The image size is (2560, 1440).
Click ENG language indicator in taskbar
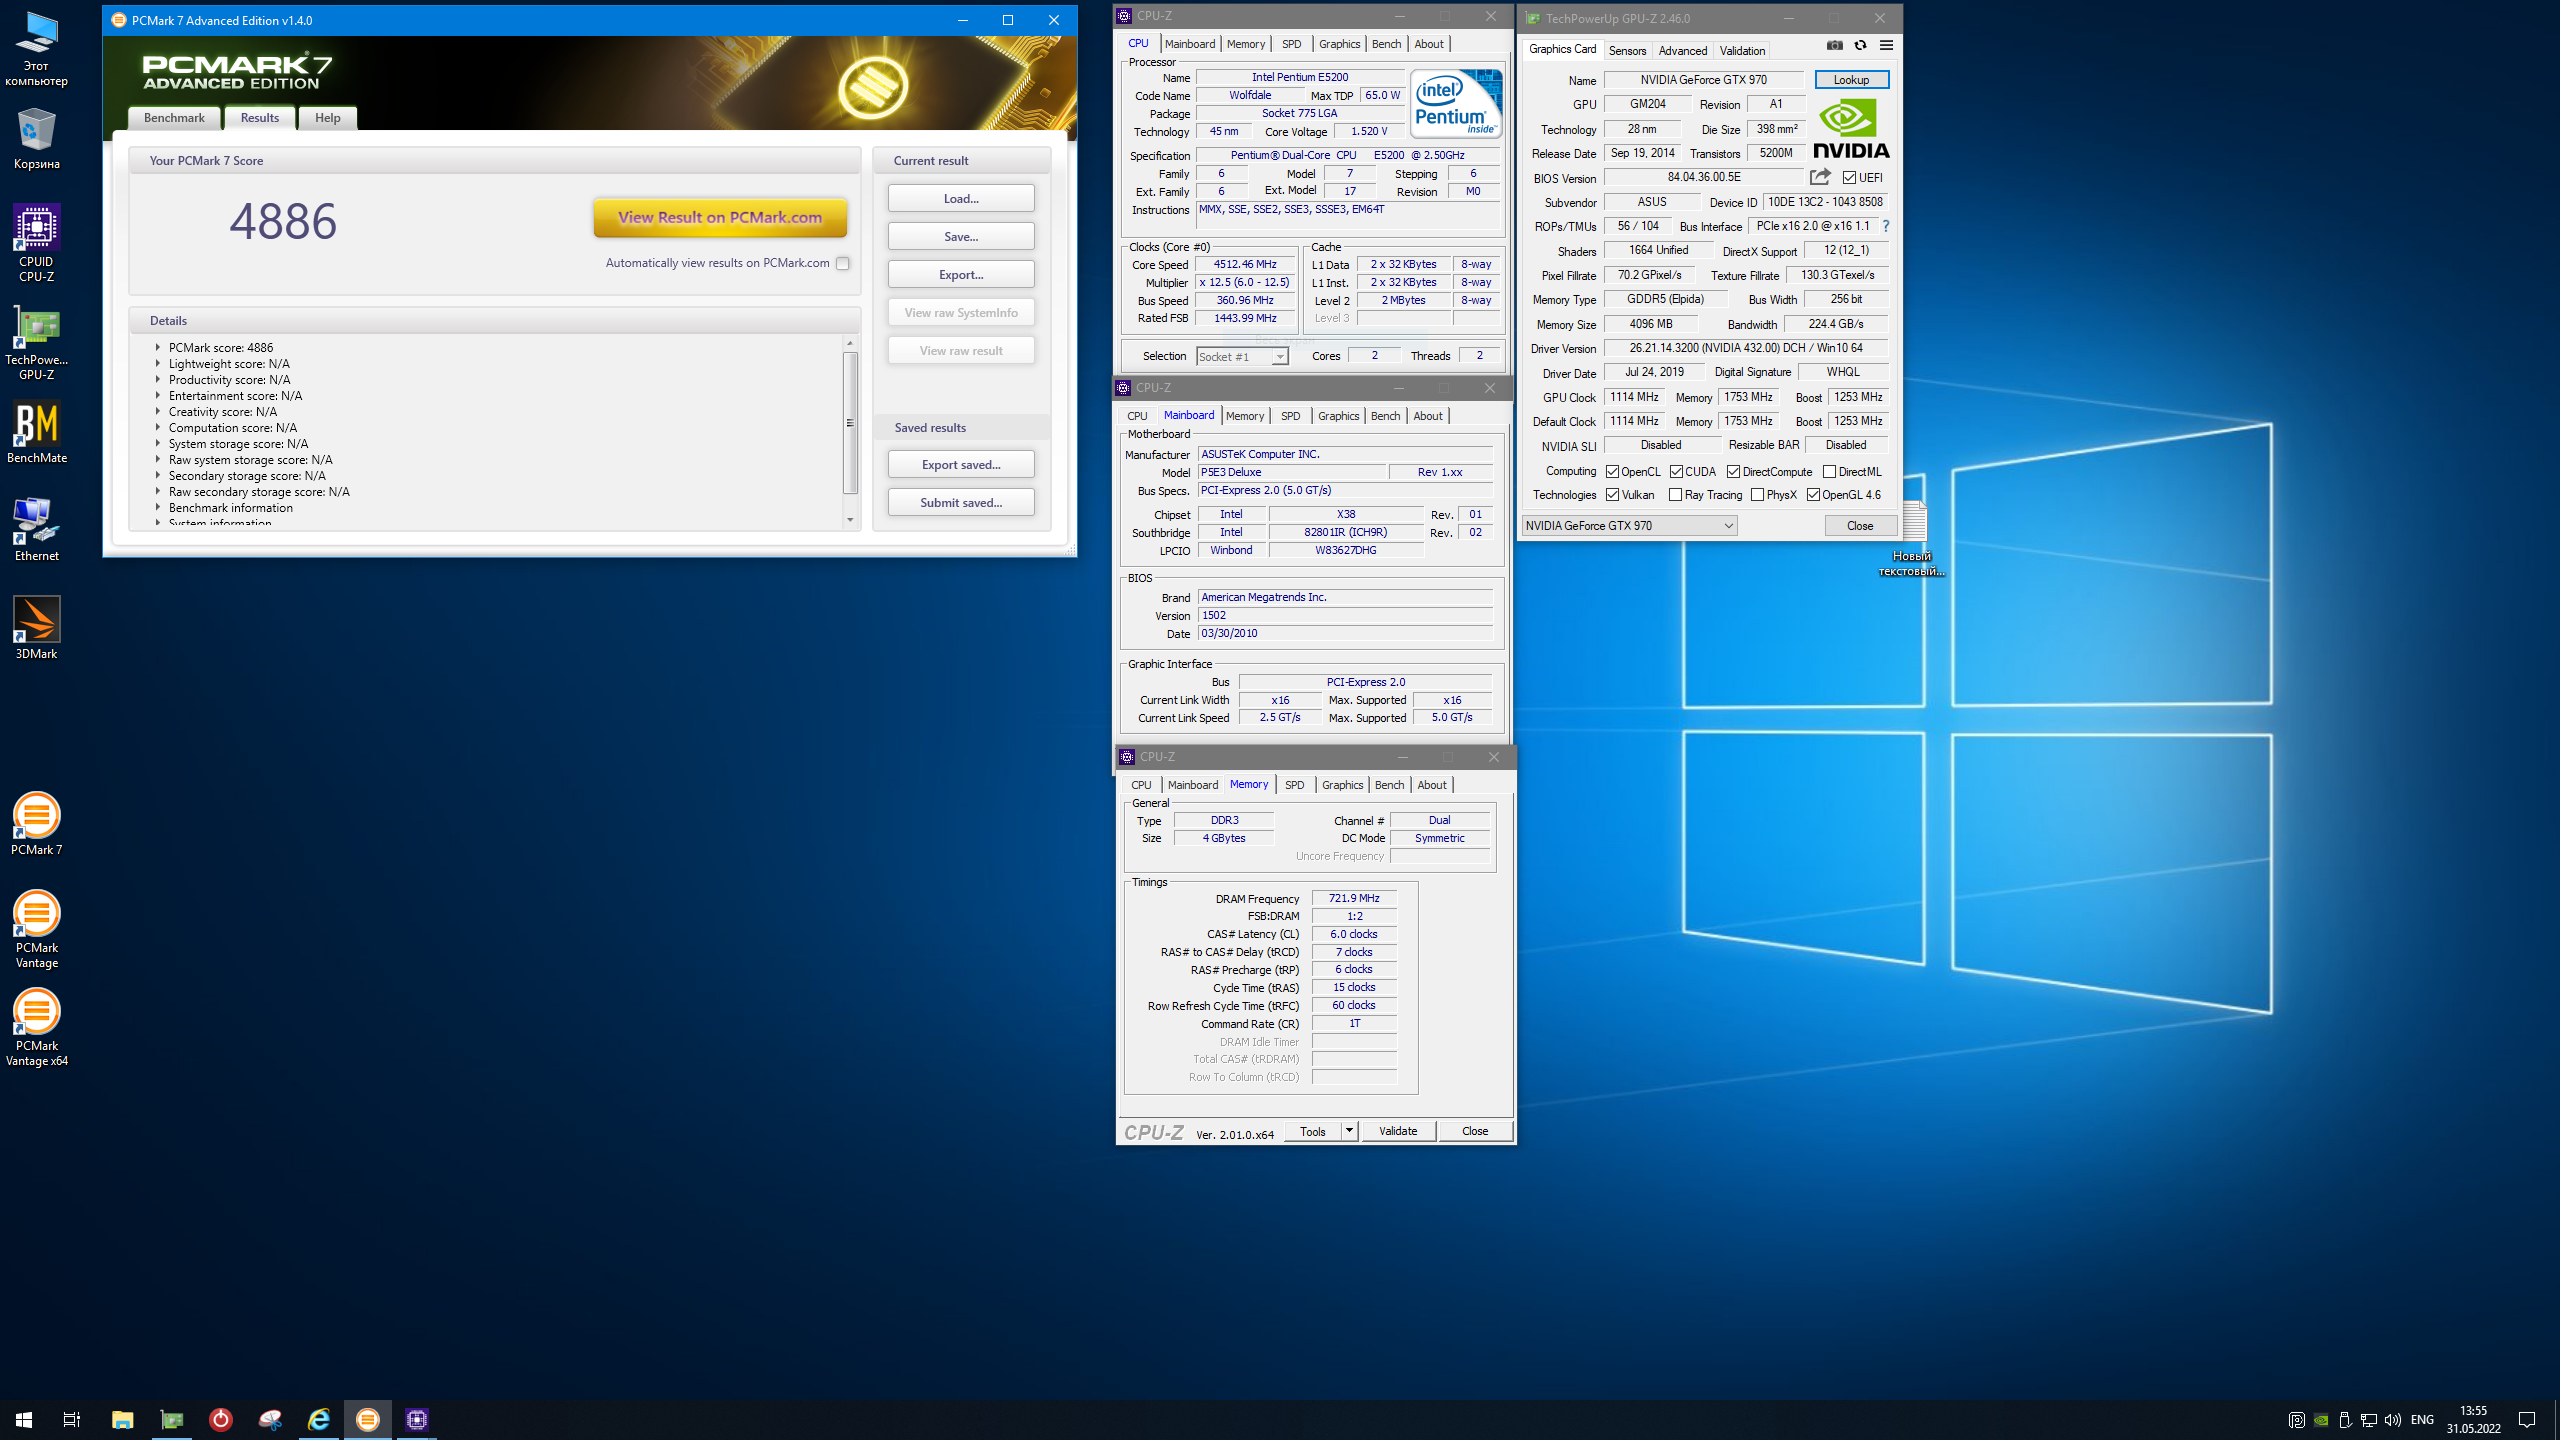coord(2422,1419)
